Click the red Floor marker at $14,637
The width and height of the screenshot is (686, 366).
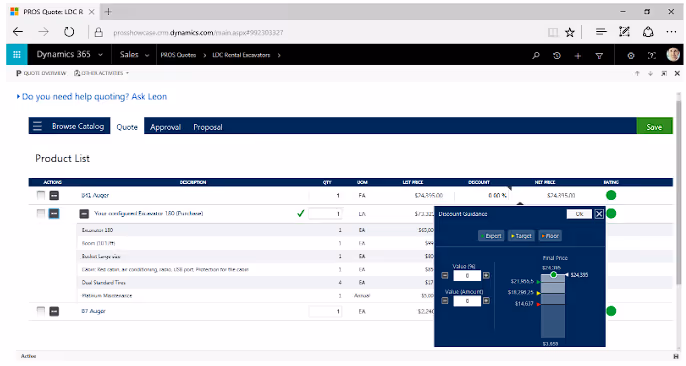point(539,304)
